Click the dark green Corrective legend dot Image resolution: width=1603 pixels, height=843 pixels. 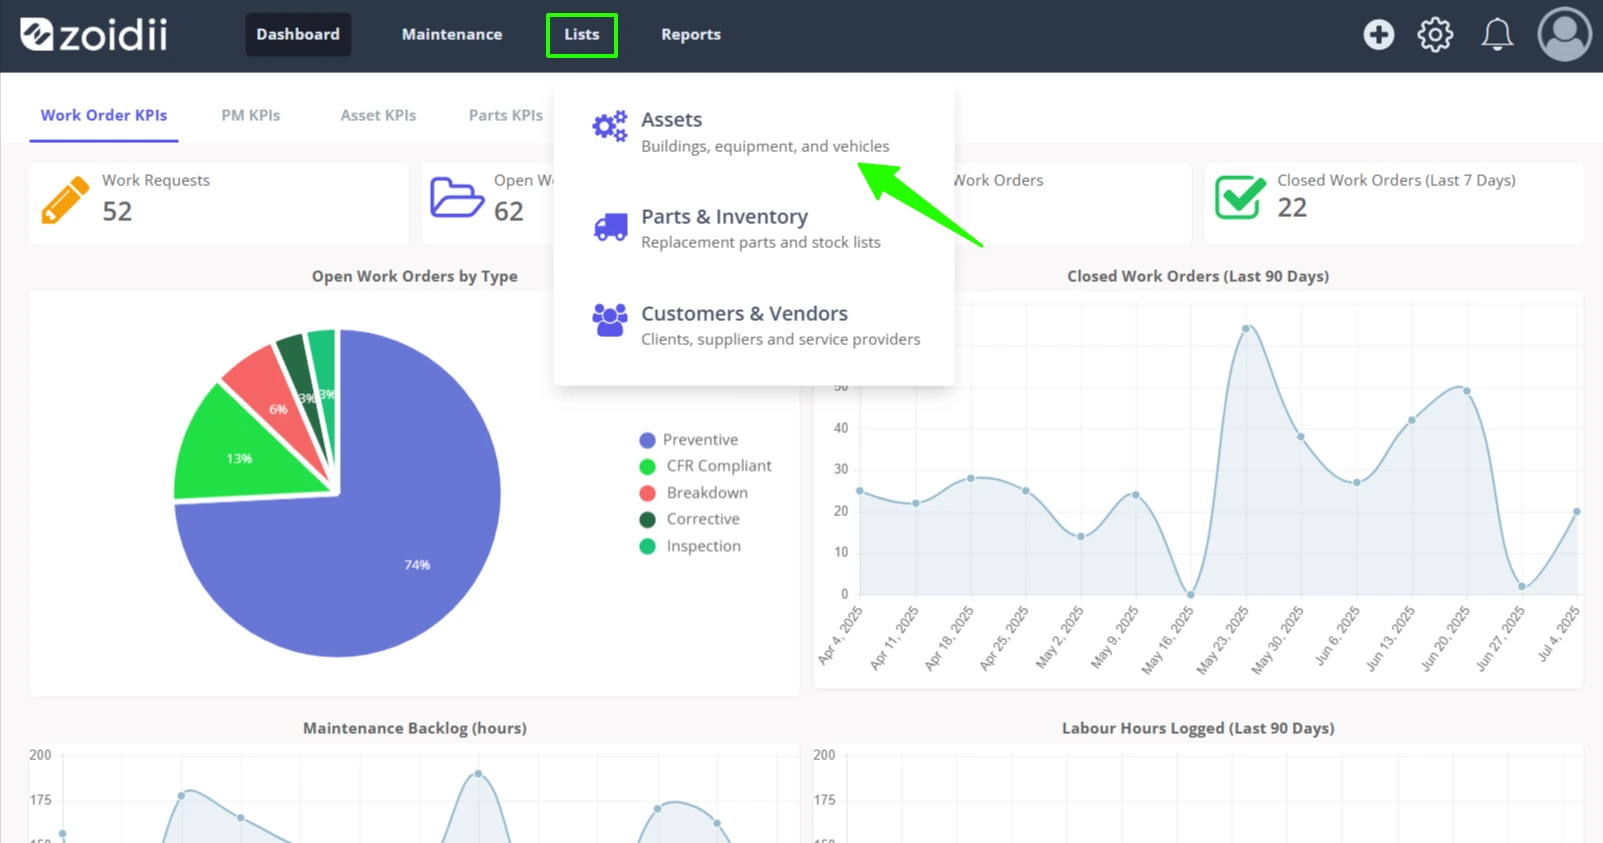click(647, 520)
